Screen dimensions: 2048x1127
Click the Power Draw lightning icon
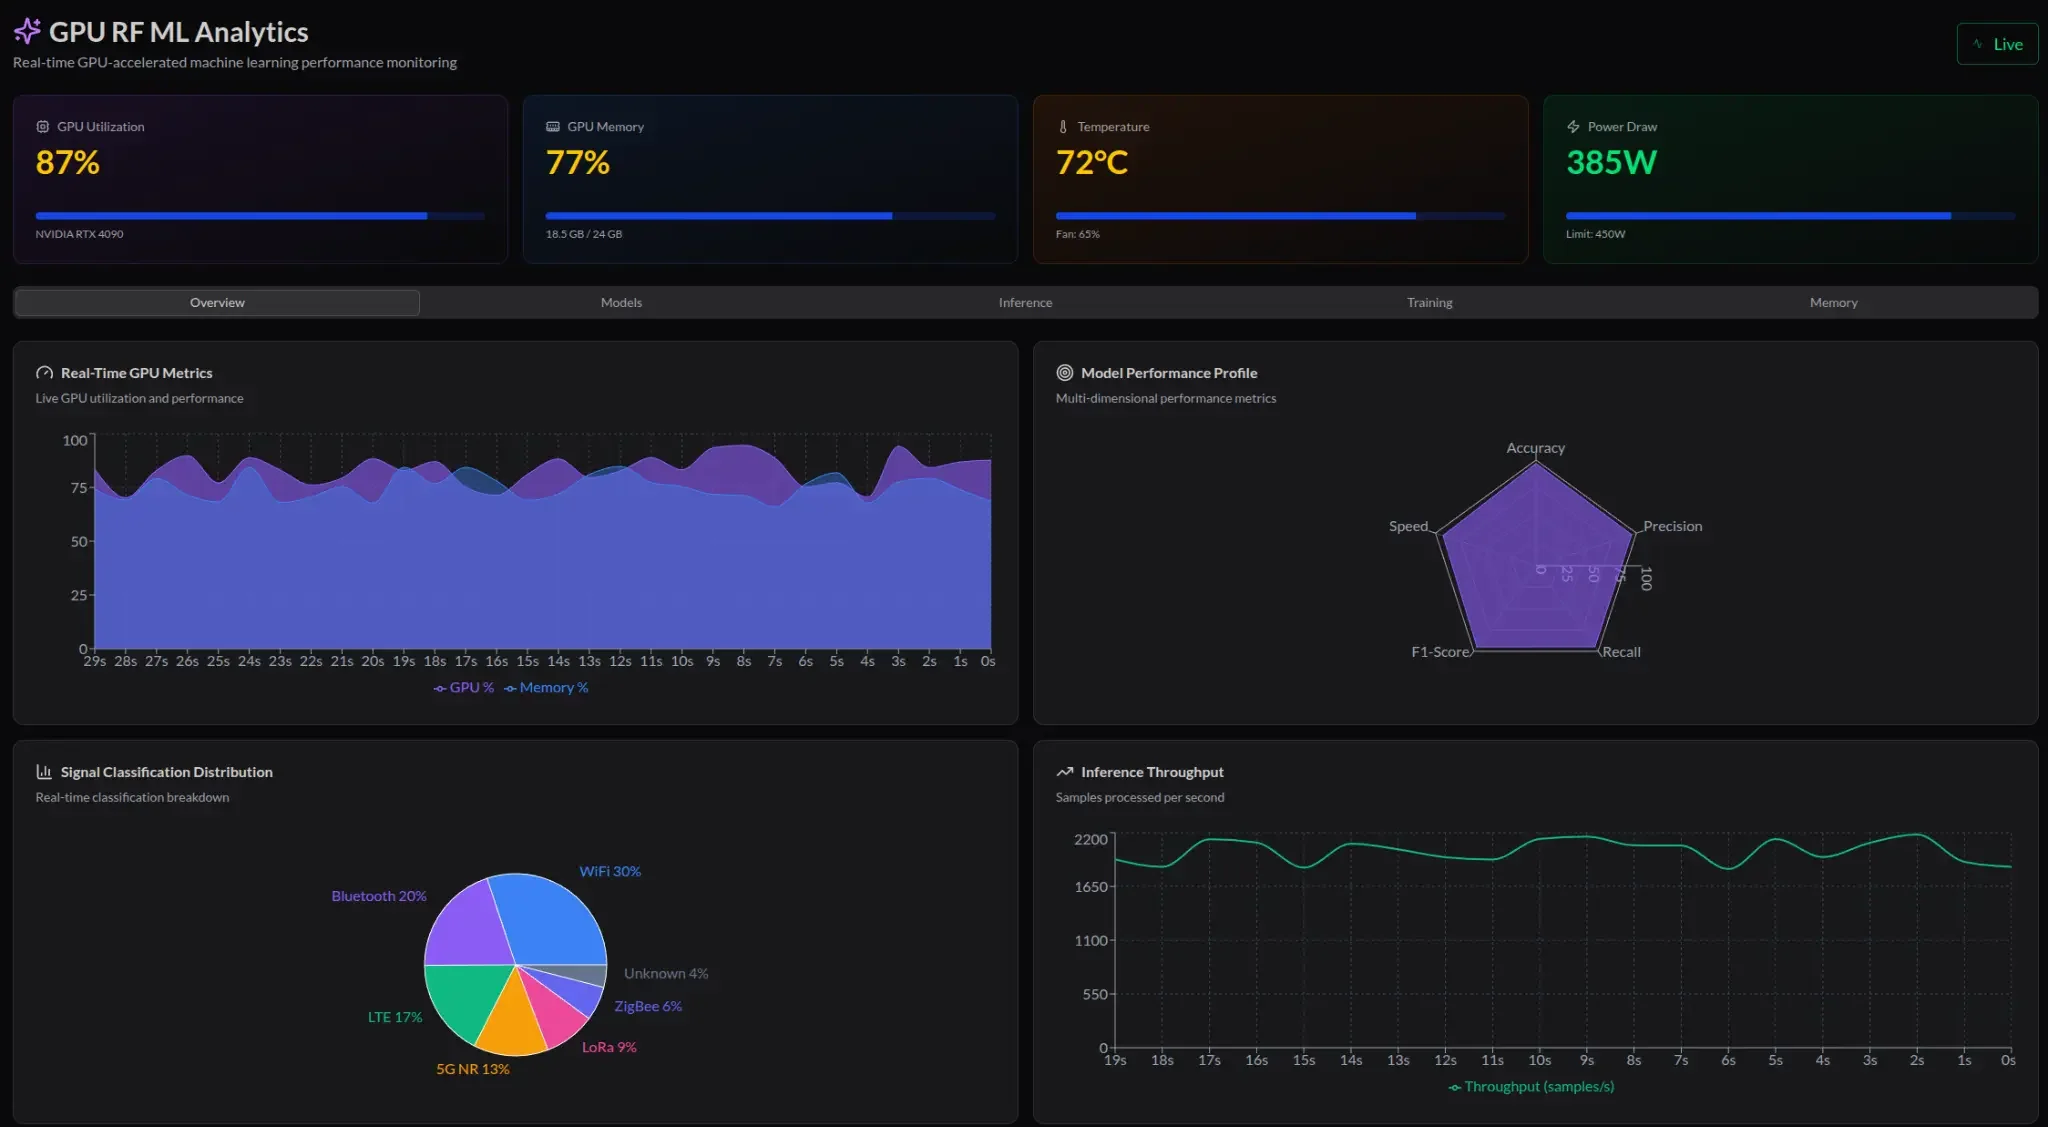pos(1573,127)
